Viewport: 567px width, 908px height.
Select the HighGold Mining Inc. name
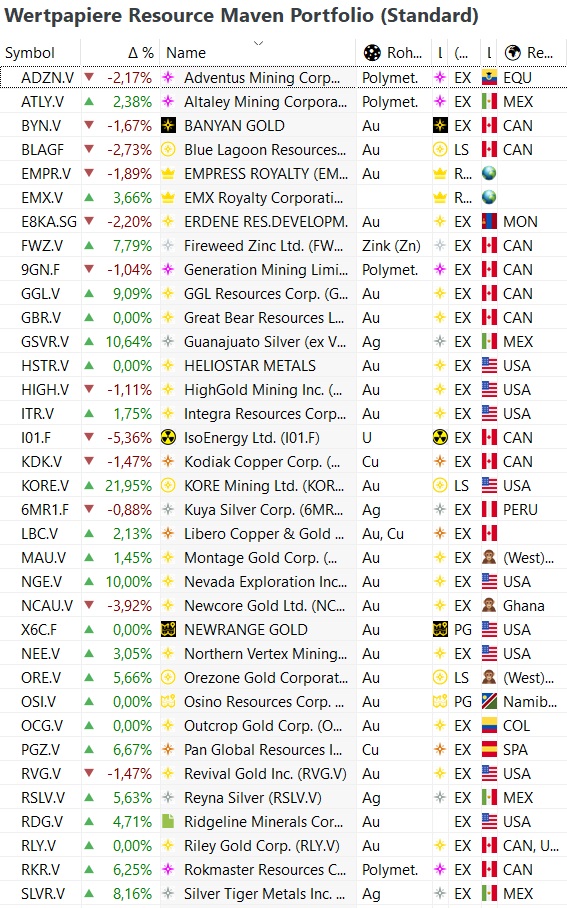263,390
